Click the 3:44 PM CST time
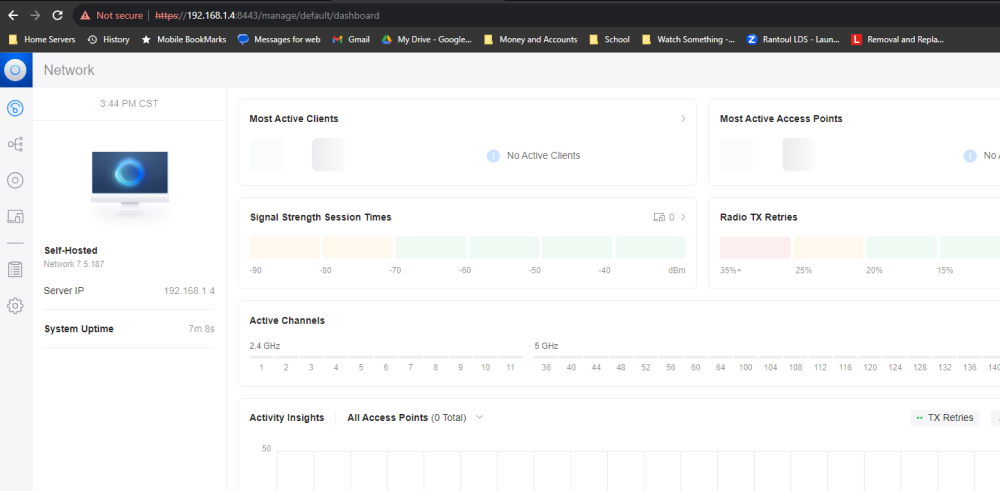 point(129,103)
